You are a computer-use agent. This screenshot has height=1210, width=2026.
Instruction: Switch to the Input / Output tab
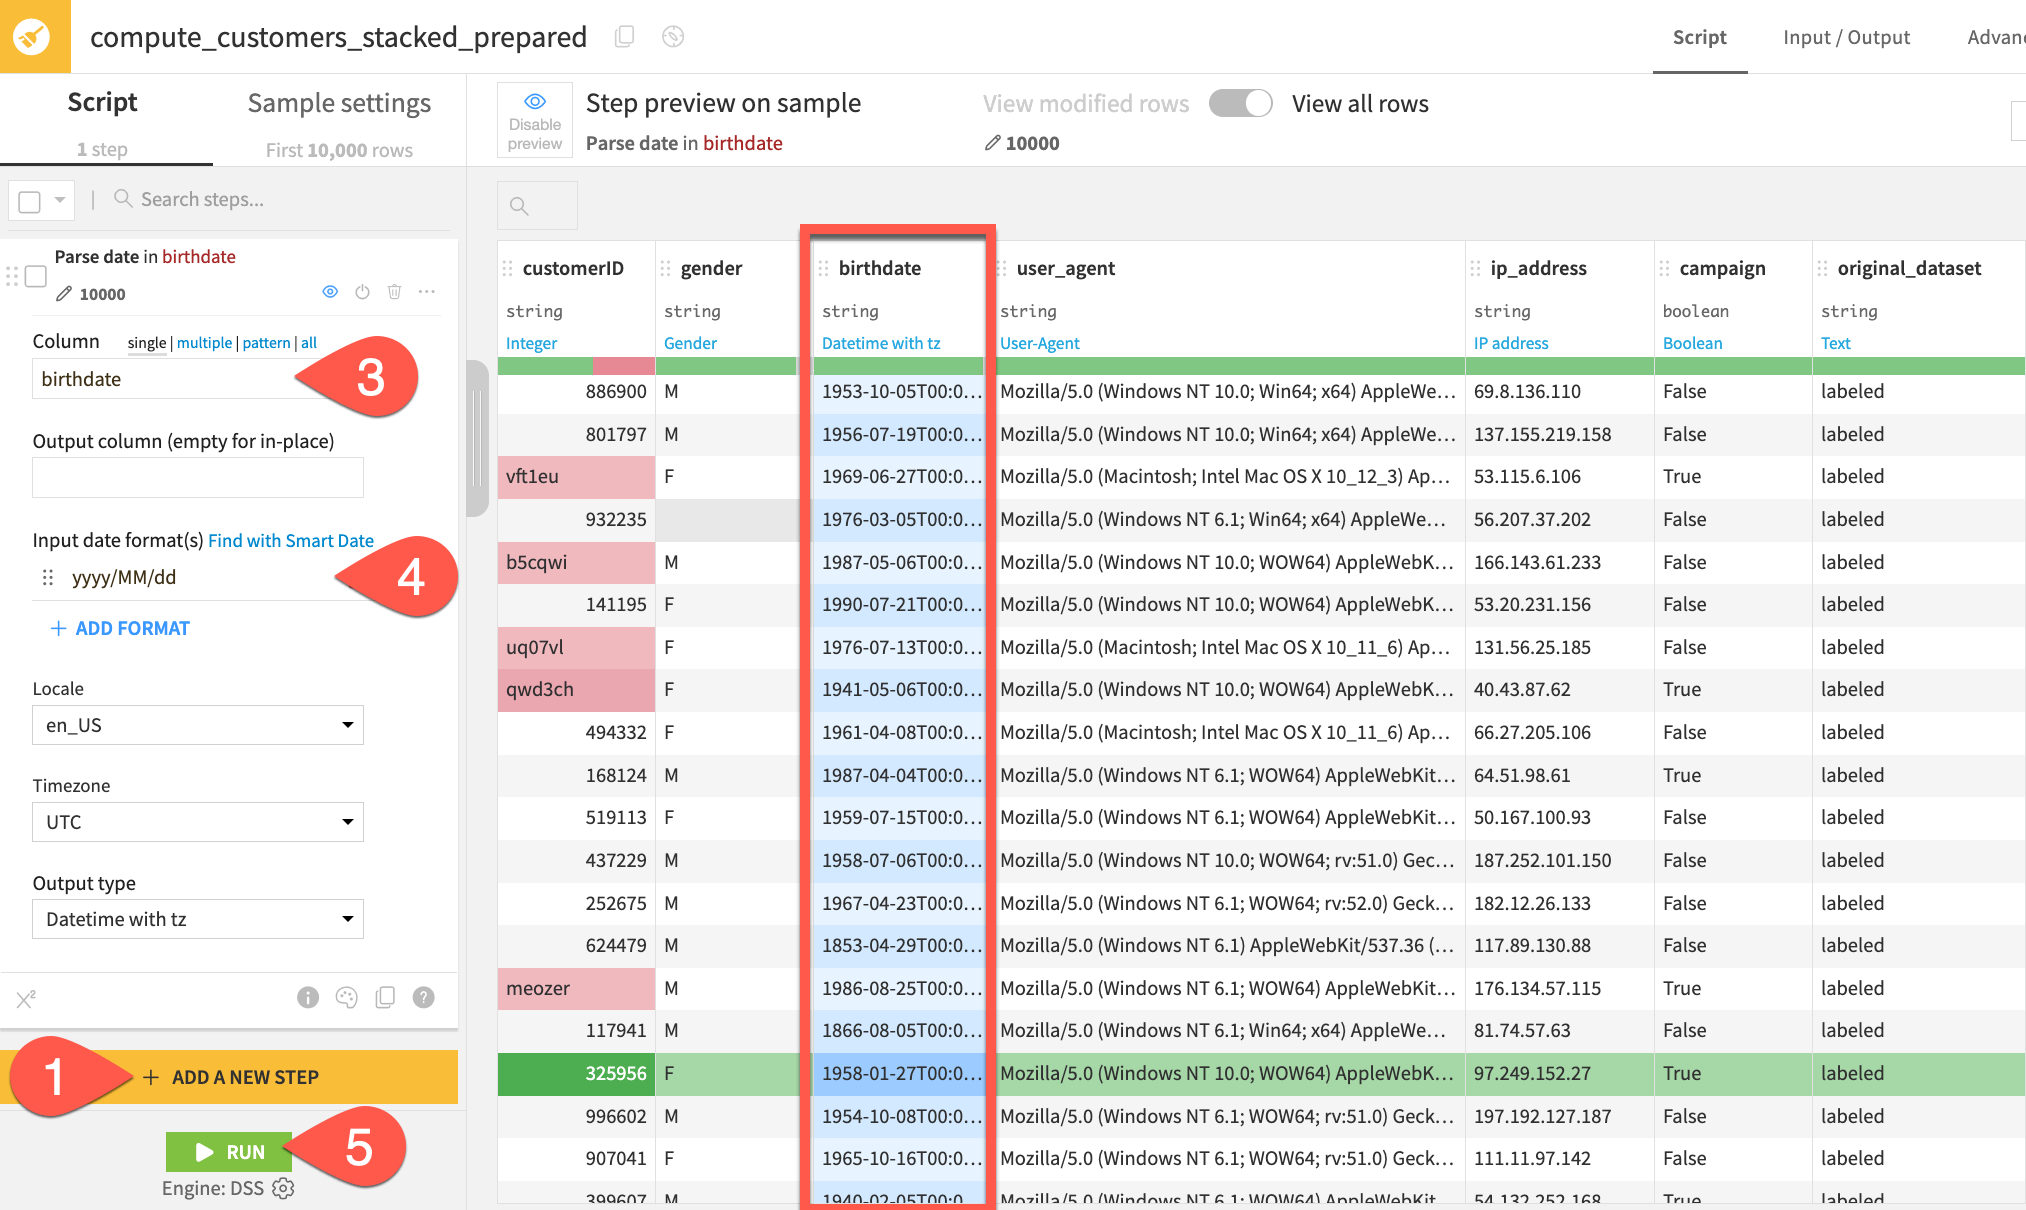pyautogui.click(x=1846, y=37)
